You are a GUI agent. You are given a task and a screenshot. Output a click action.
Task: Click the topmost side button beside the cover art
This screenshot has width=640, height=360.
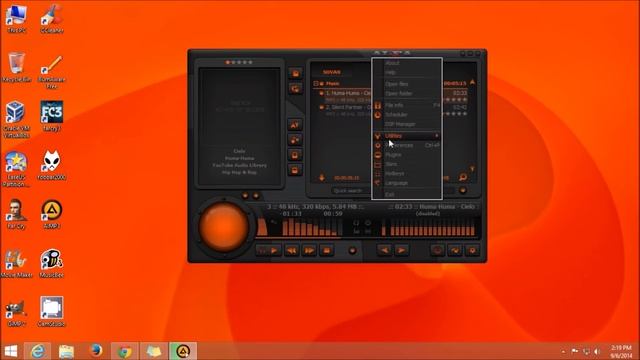click(x=296, y=73)
